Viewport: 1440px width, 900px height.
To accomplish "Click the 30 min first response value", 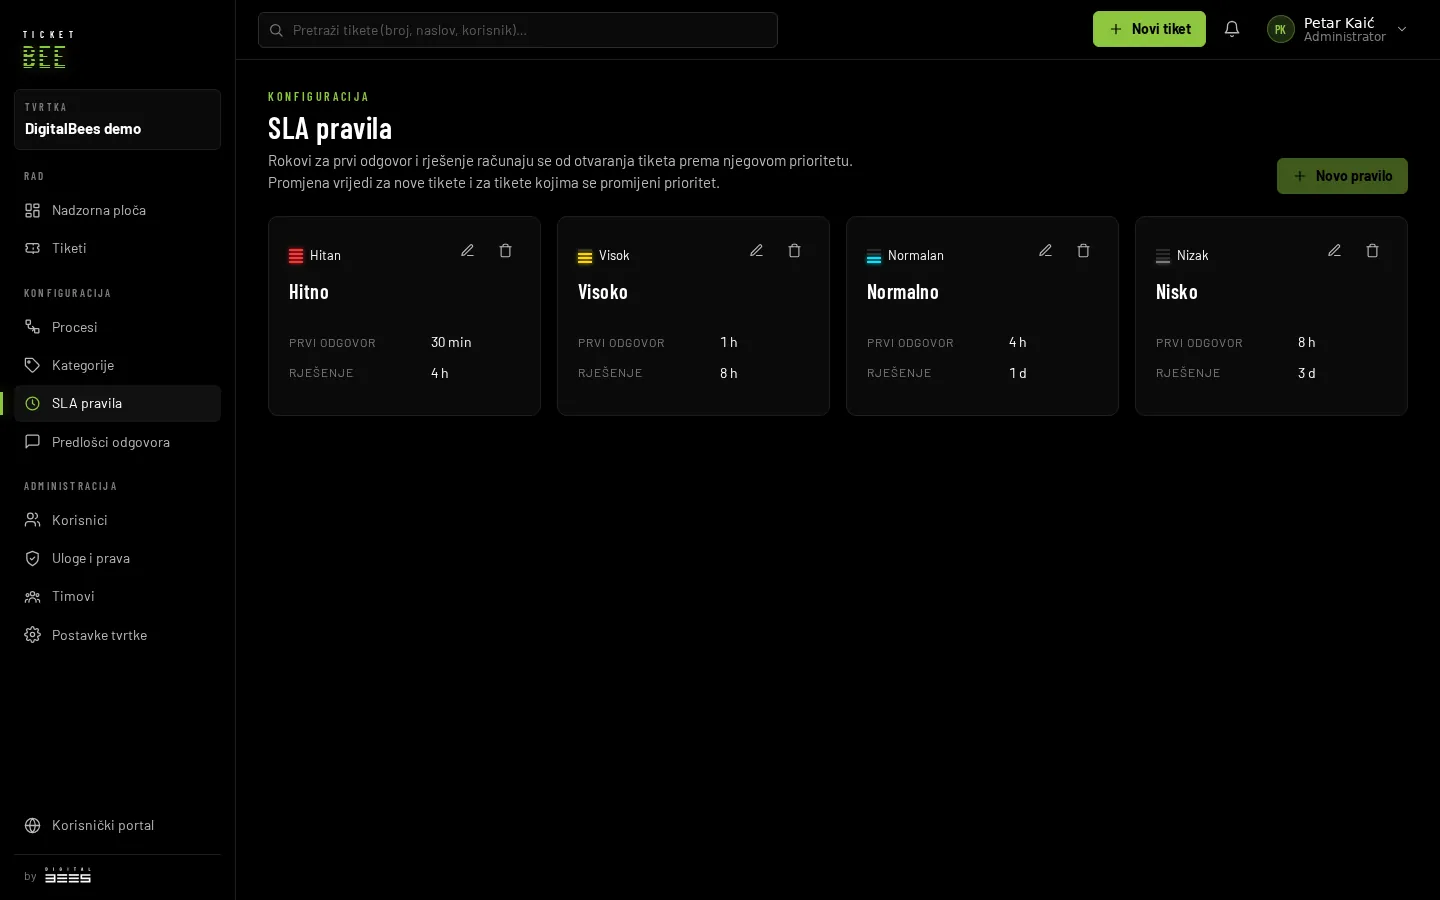I will 451,342.
